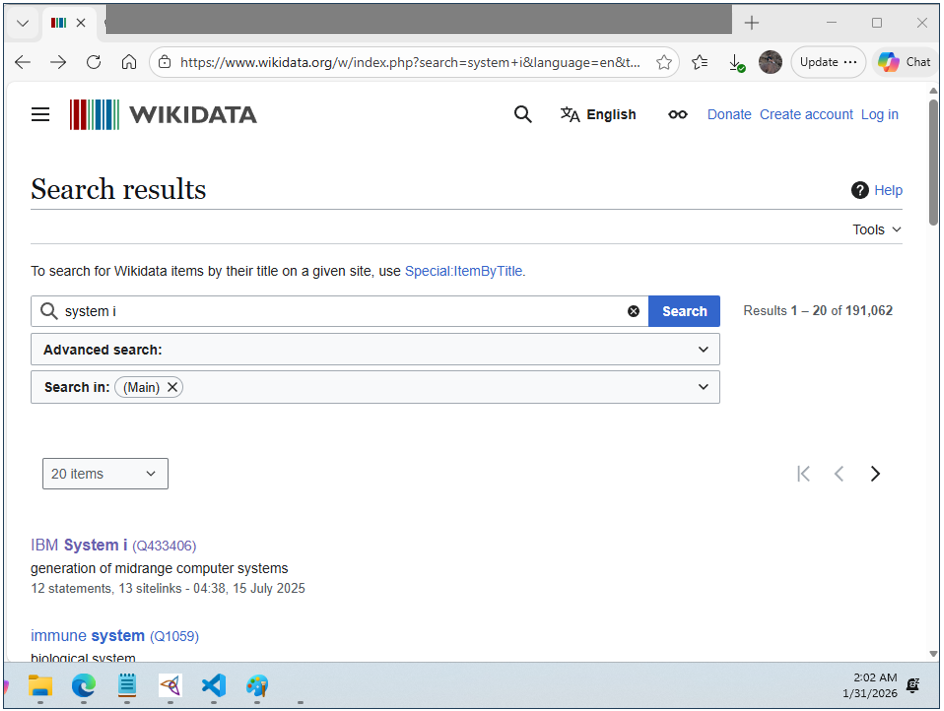Click browser refresh button
The width and height of the screenshot is (944, 711).
[x=94, y=62]
